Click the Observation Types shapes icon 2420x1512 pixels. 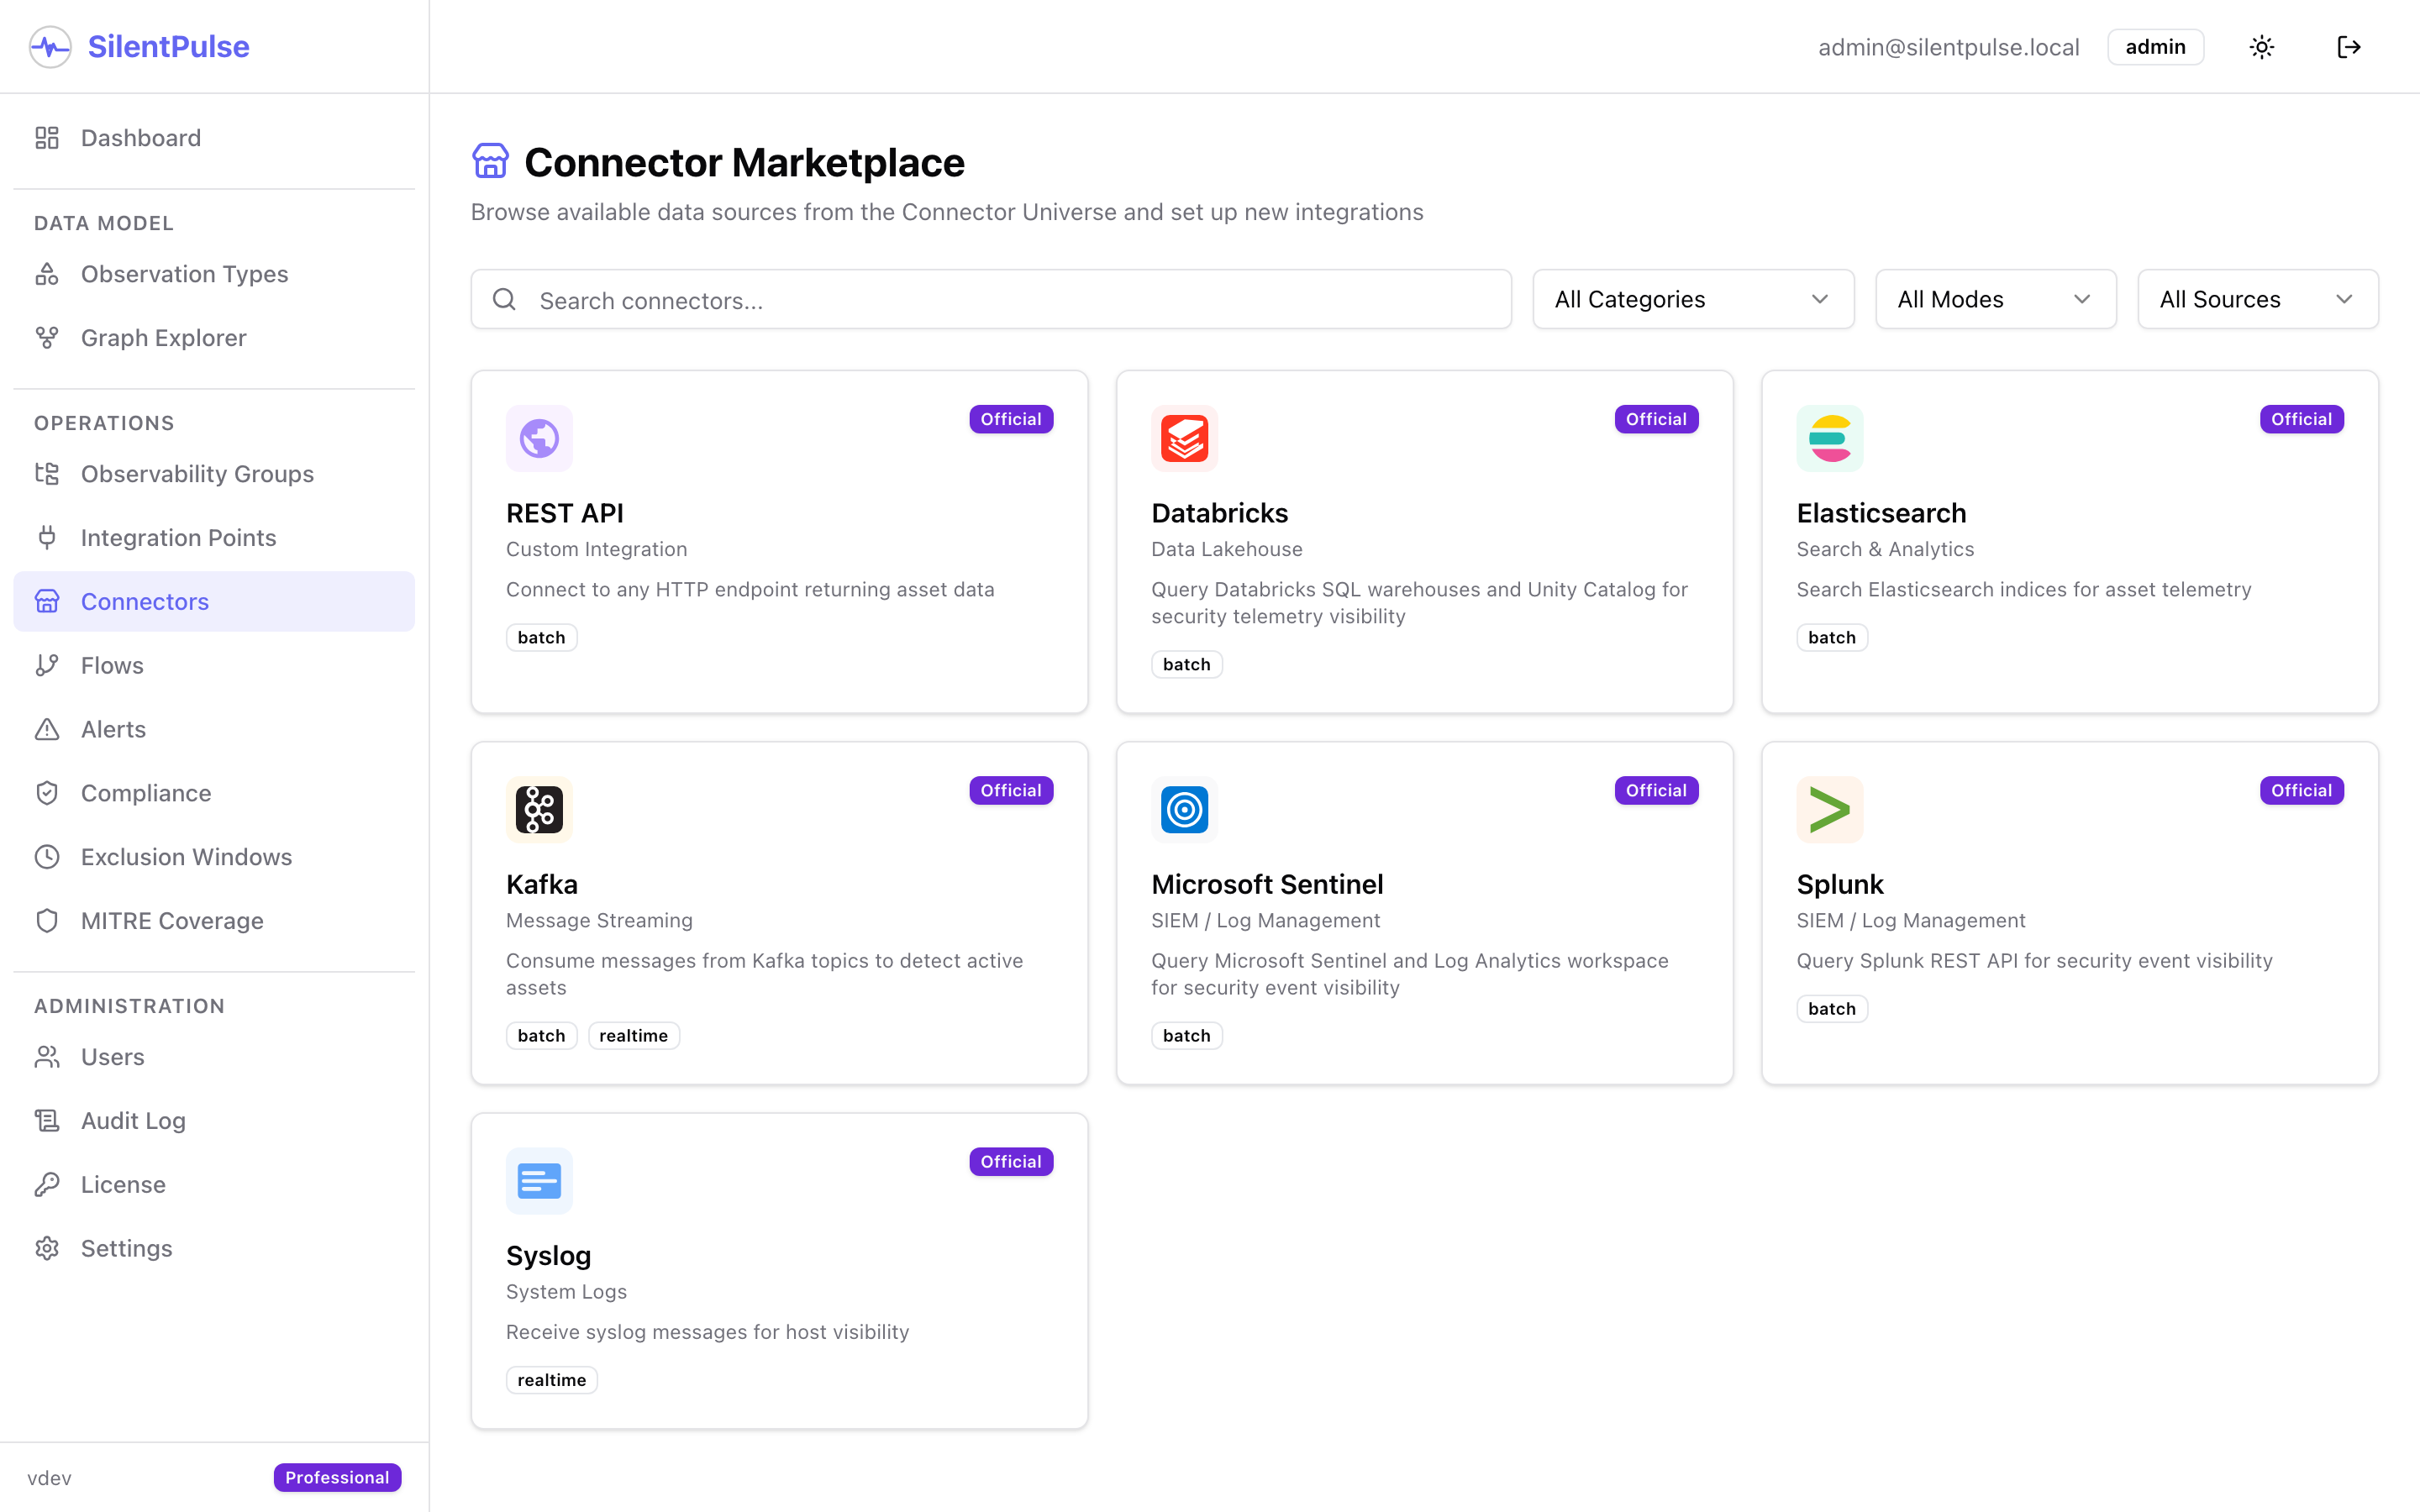(47, 274)
